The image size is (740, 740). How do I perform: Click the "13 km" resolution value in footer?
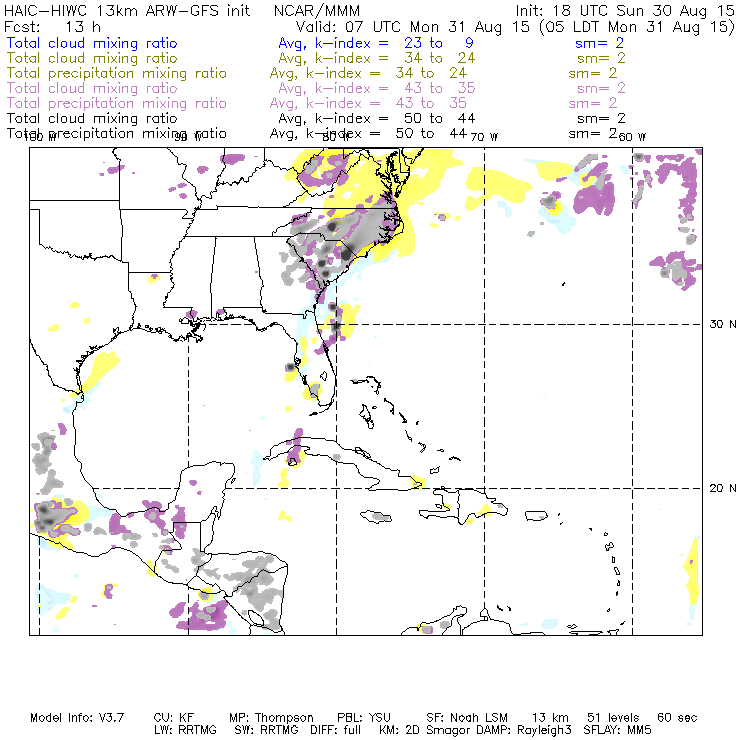(x=550, y=718)
